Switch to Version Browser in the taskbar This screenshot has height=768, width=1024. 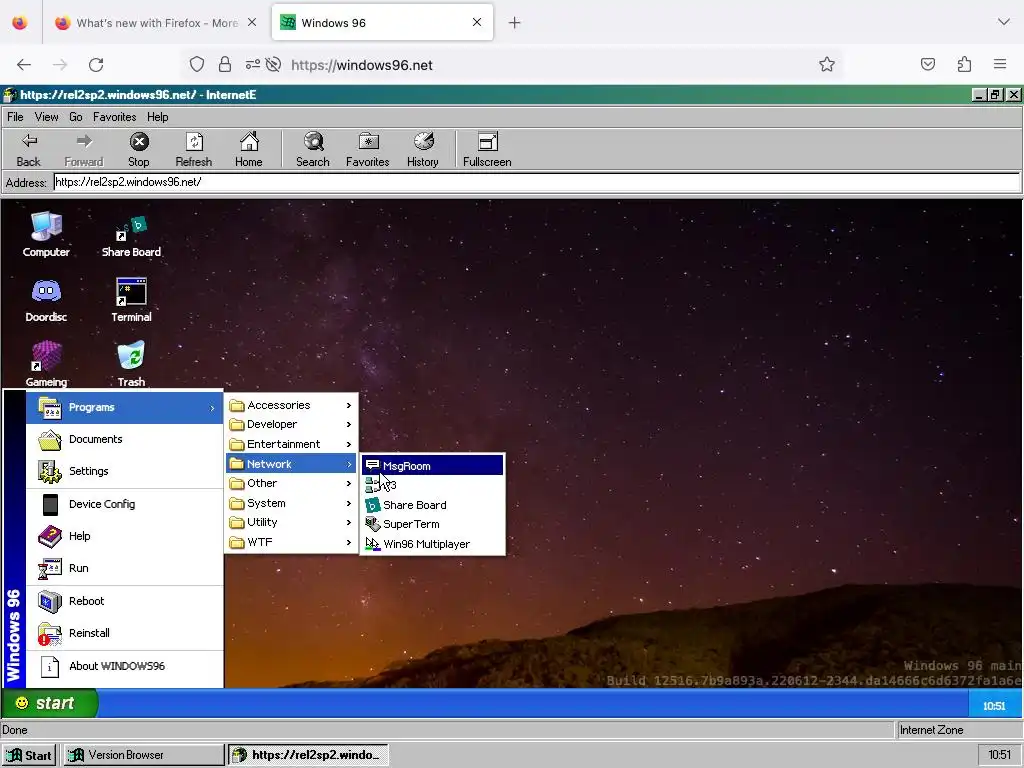pyautogui.click(x=143, y=755)
